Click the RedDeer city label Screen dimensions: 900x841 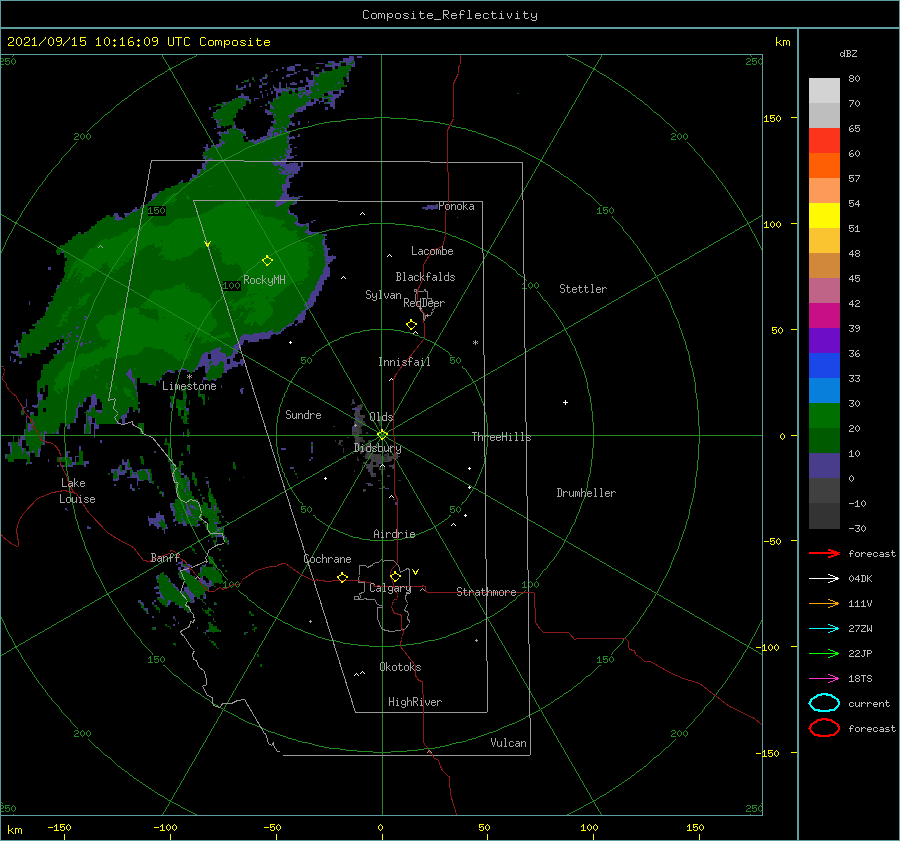click(x=424, y=303)
